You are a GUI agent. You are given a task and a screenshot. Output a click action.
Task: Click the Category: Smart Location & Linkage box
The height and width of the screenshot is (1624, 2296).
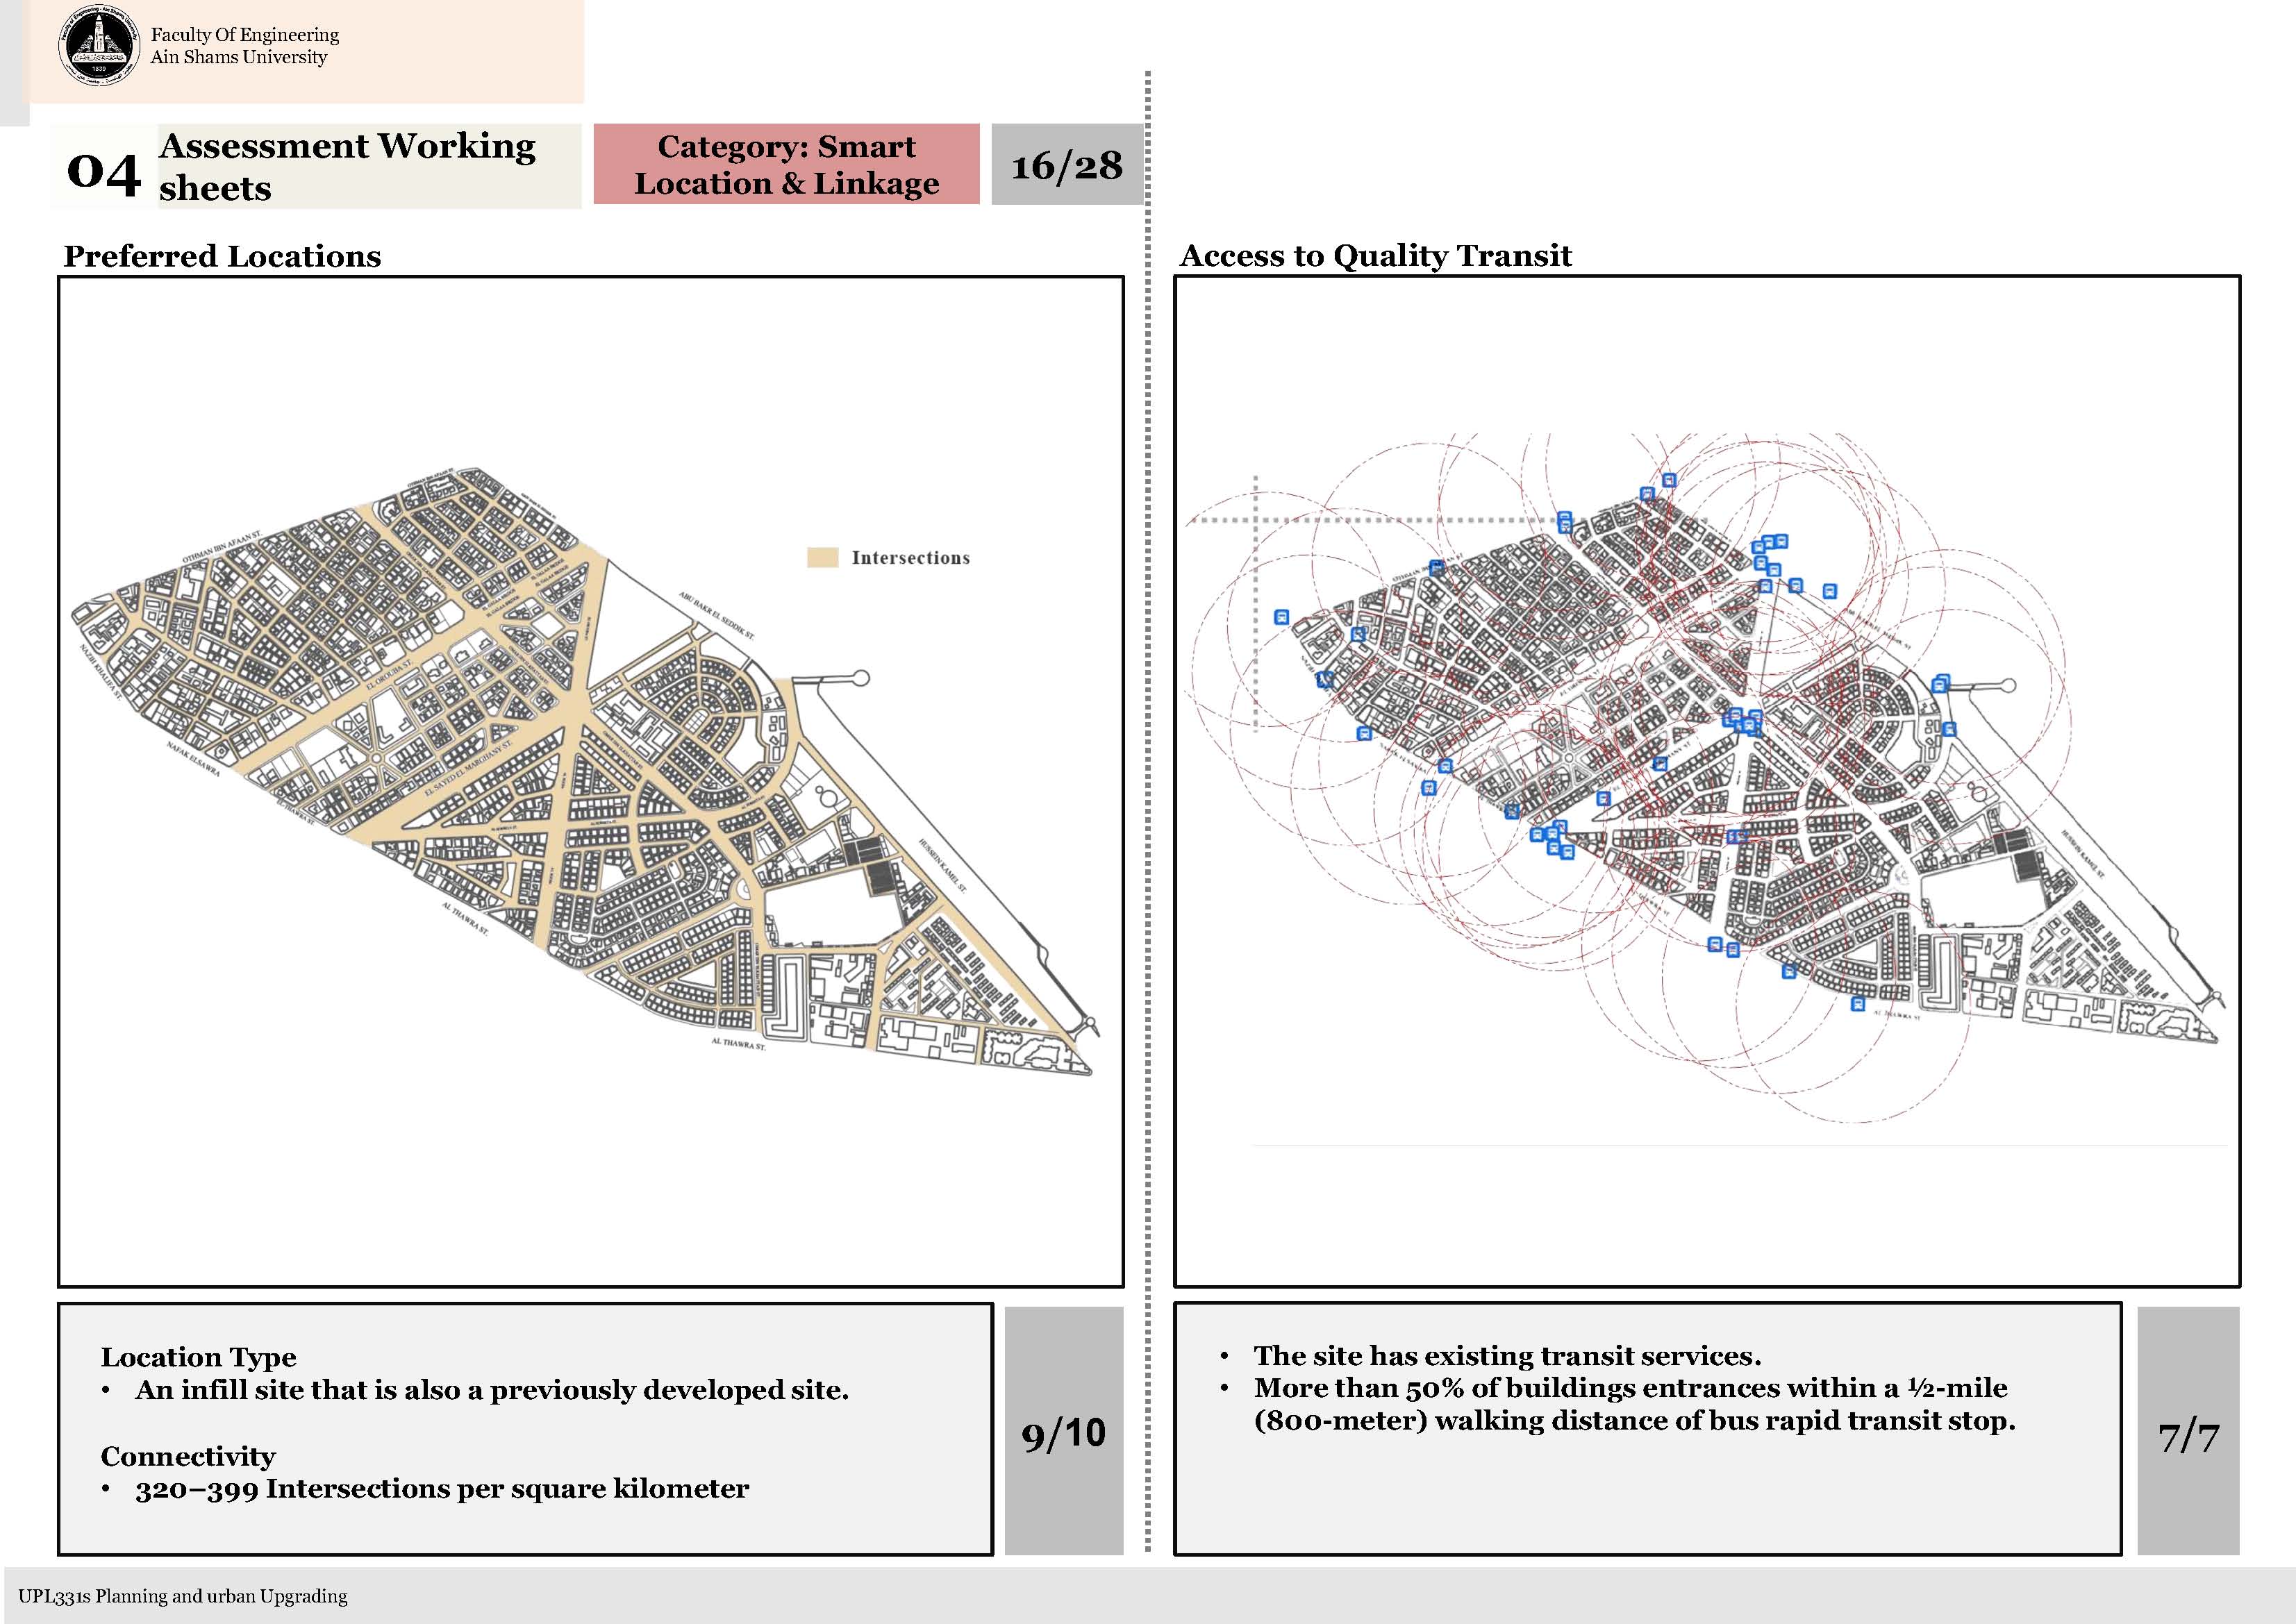tap(786, 165)
